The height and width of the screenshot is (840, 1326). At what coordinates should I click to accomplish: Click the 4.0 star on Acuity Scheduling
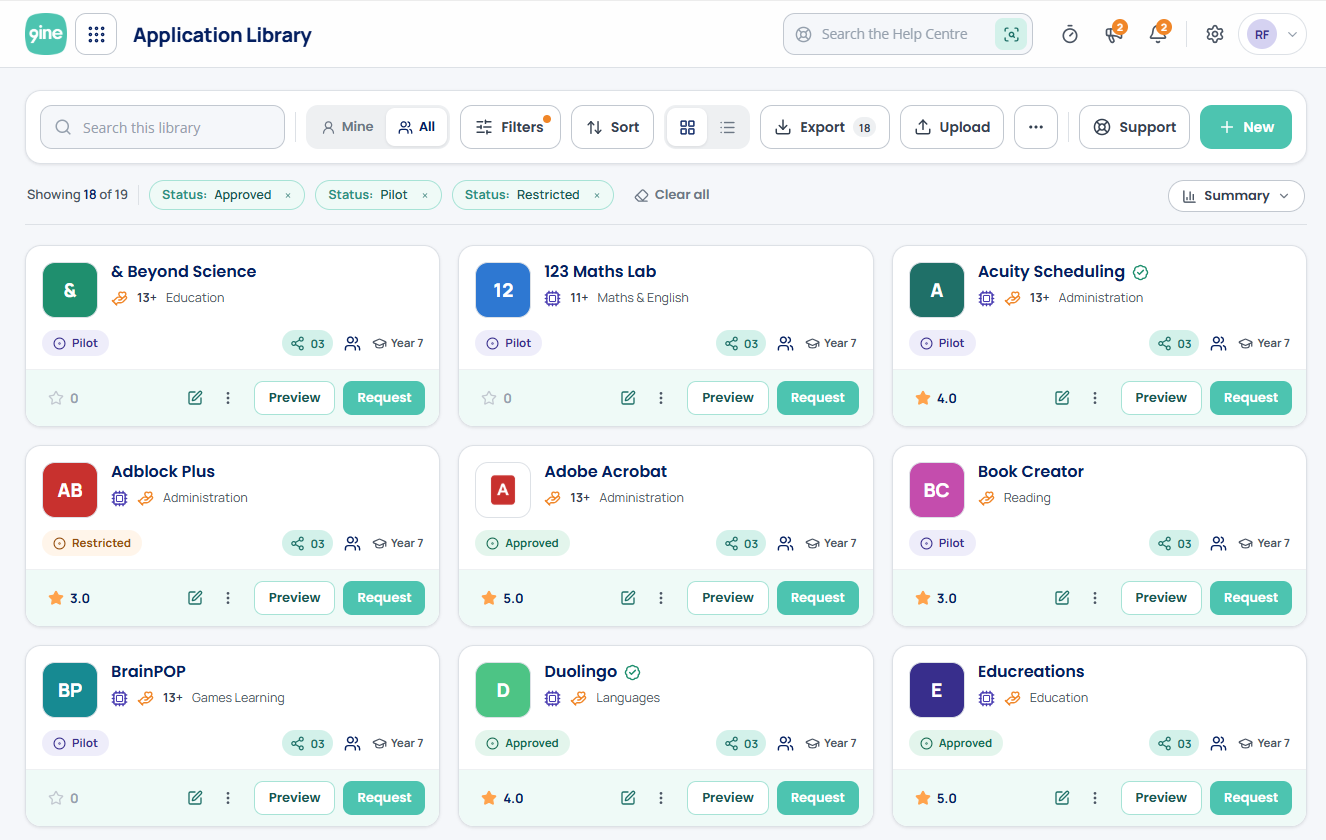point(923,398)
